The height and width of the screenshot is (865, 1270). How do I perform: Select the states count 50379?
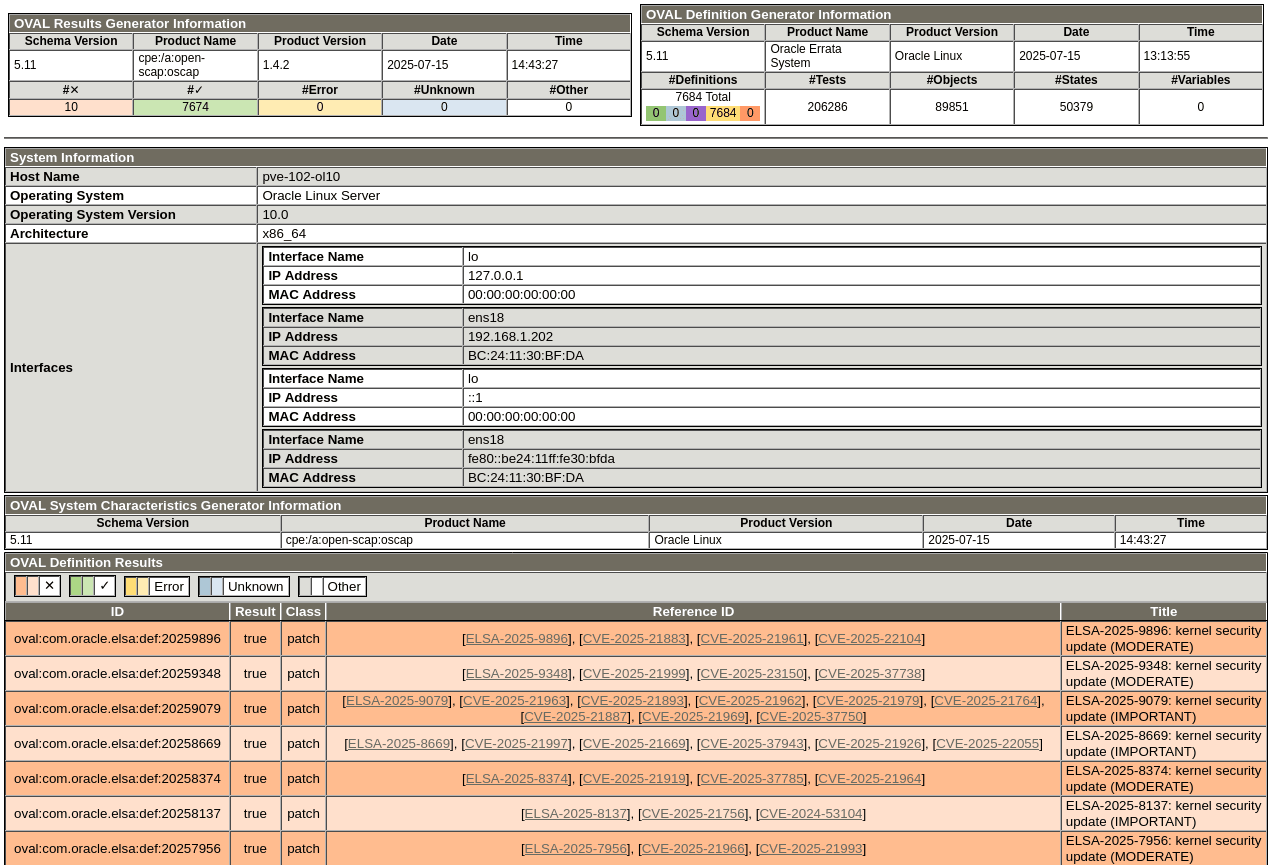click(1076, 107)
